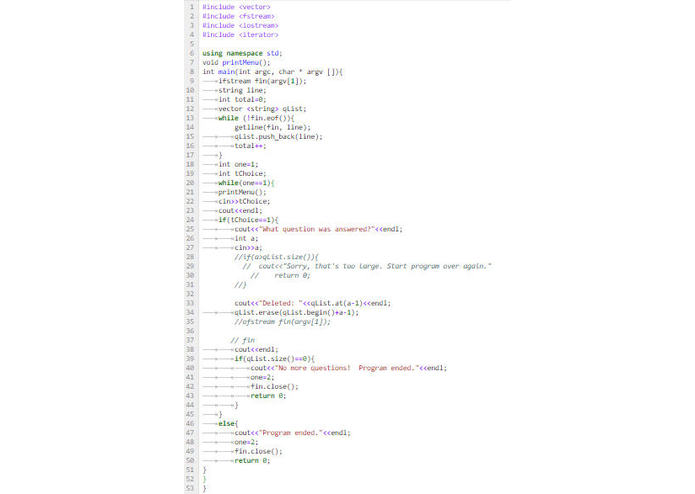Click the 'string line;' declaration
This screenshot has width=695, height=494.
[x=242, y=90]
